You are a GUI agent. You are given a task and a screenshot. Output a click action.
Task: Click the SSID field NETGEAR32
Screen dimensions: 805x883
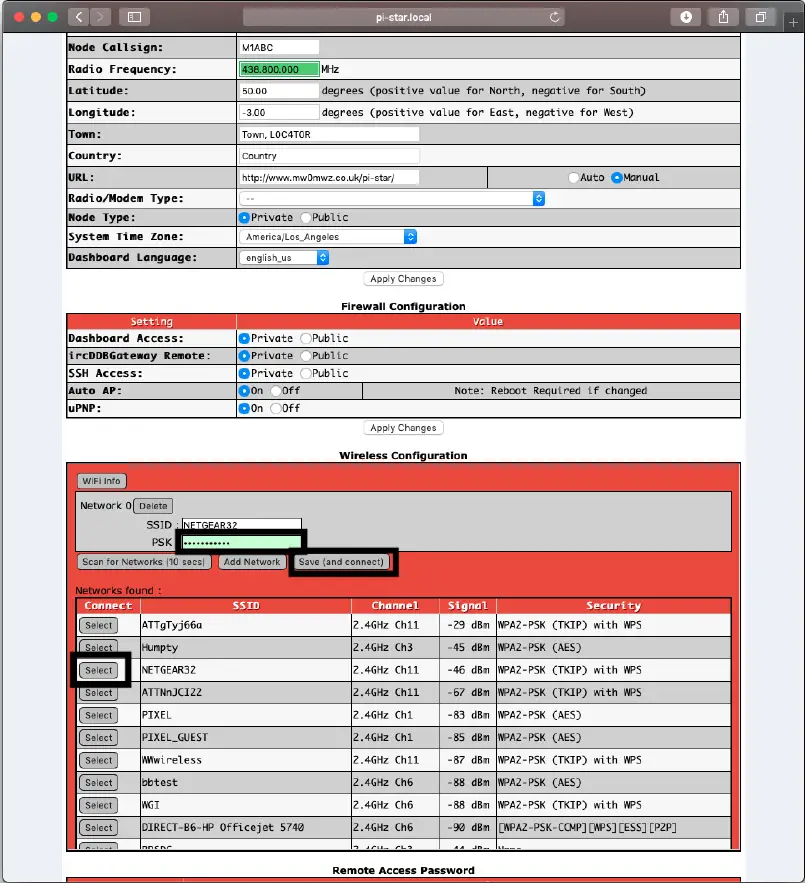click(x=242, y=525)
